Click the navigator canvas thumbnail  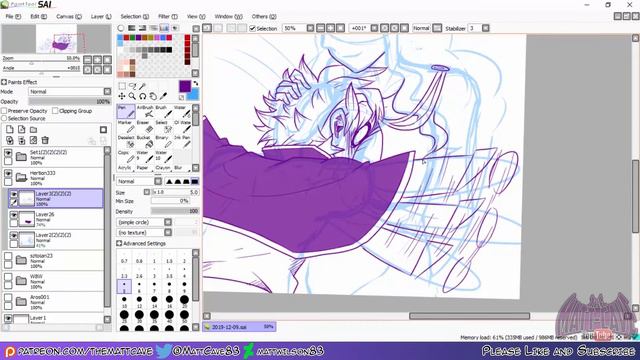click(x=56, y=39)
